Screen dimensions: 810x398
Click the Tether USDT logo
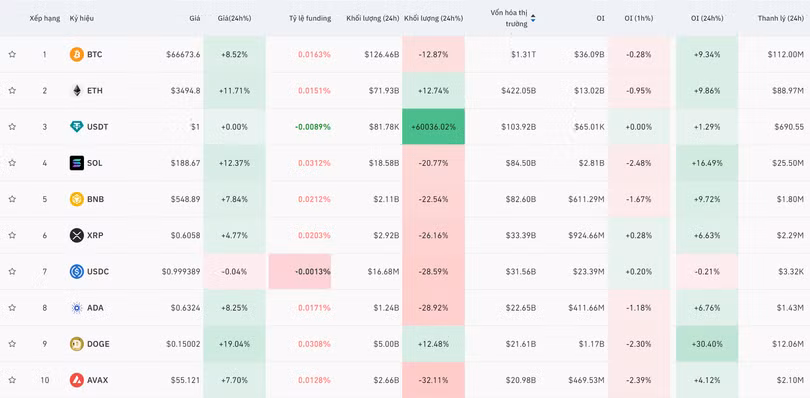[76, 127]
